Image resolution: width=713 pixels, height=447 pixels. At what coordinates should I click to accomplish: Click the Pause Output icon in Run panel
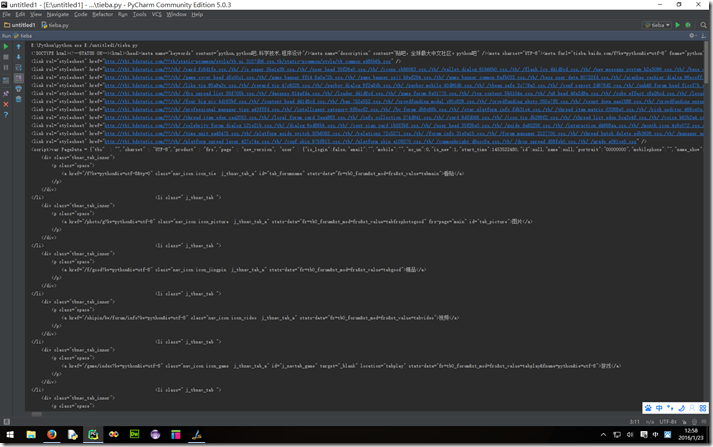click(x=6, y=68)
